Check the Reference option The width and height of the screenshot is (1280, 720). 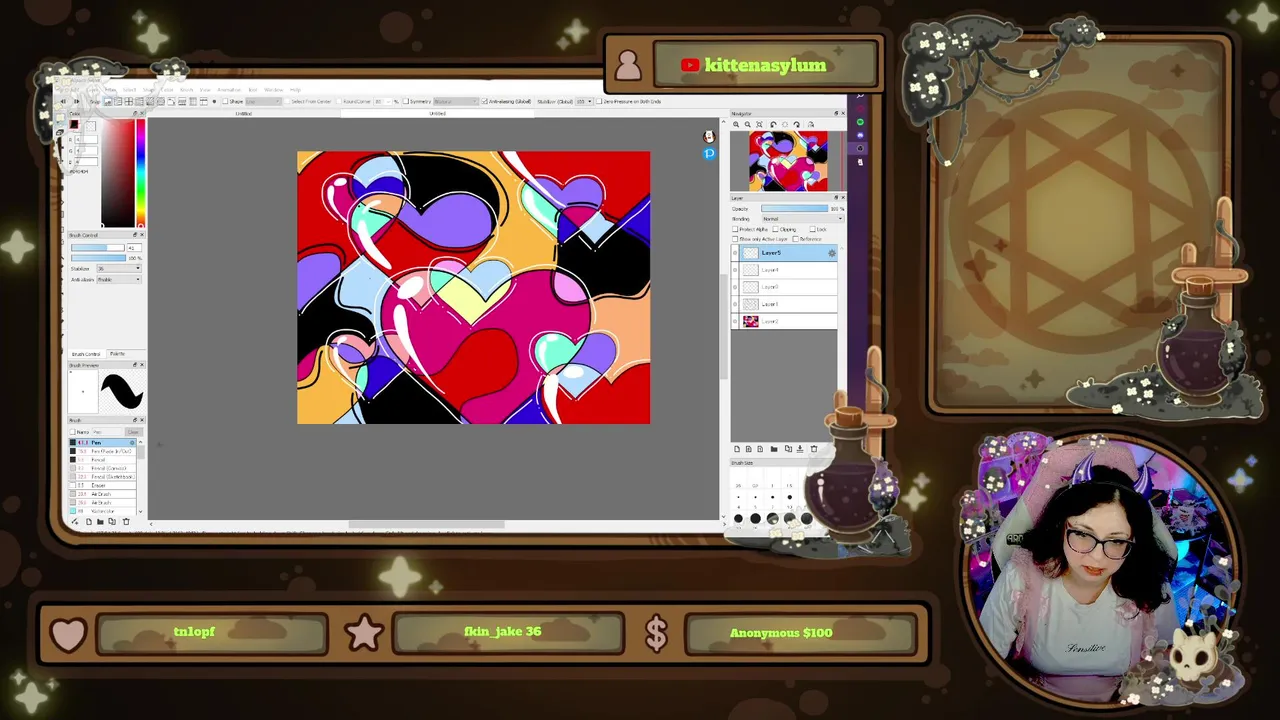pos(795,239)
